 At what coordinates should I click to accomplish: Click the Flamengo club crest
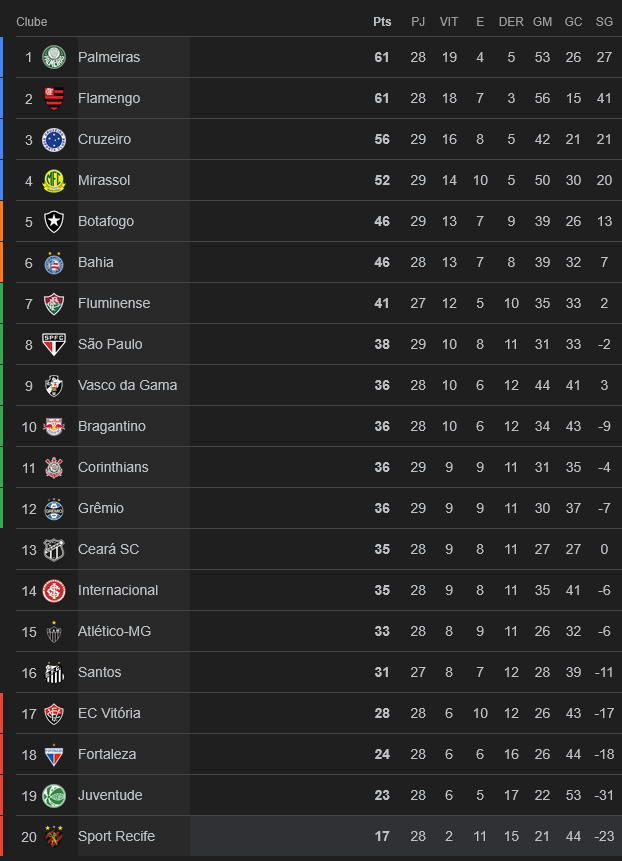click(54, 98)
